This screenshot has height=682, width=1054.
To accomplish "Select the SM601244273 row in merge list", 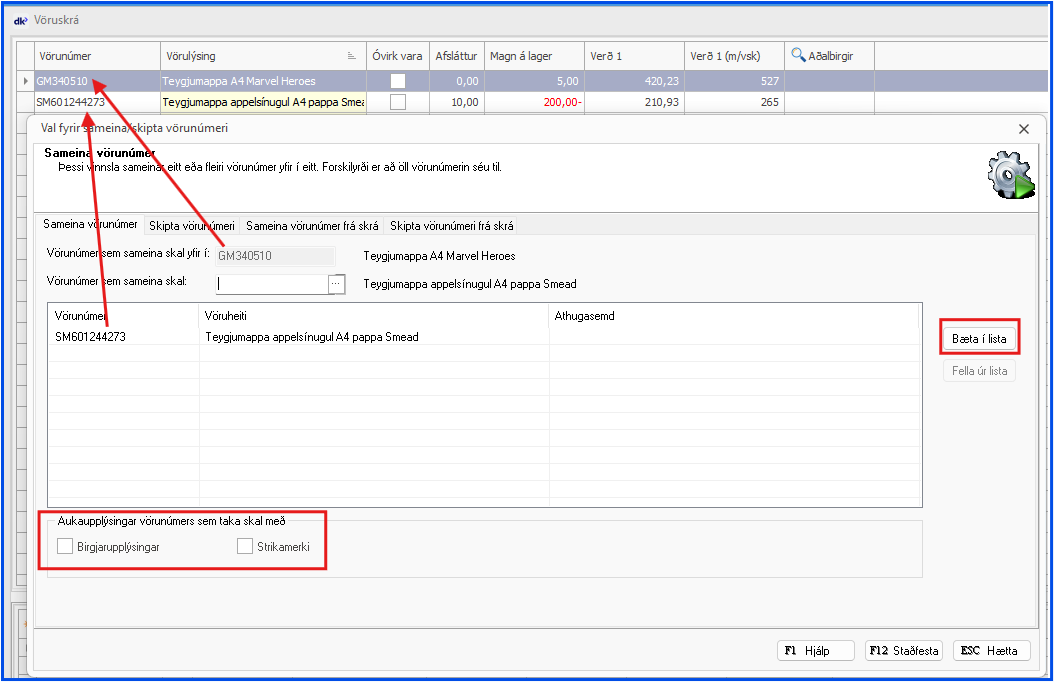I will 300,337.
